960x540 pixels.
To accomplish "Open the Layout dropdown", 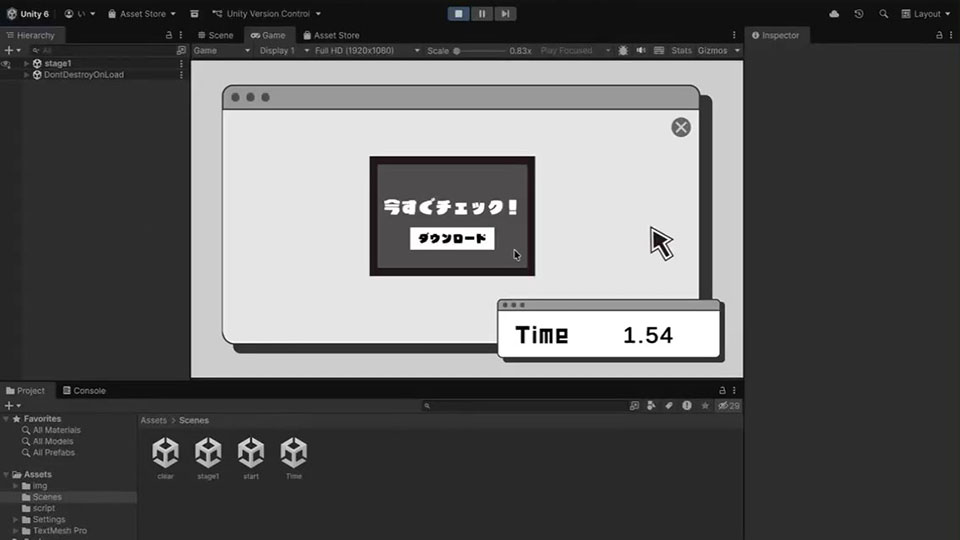I will [x=926, y=14].
